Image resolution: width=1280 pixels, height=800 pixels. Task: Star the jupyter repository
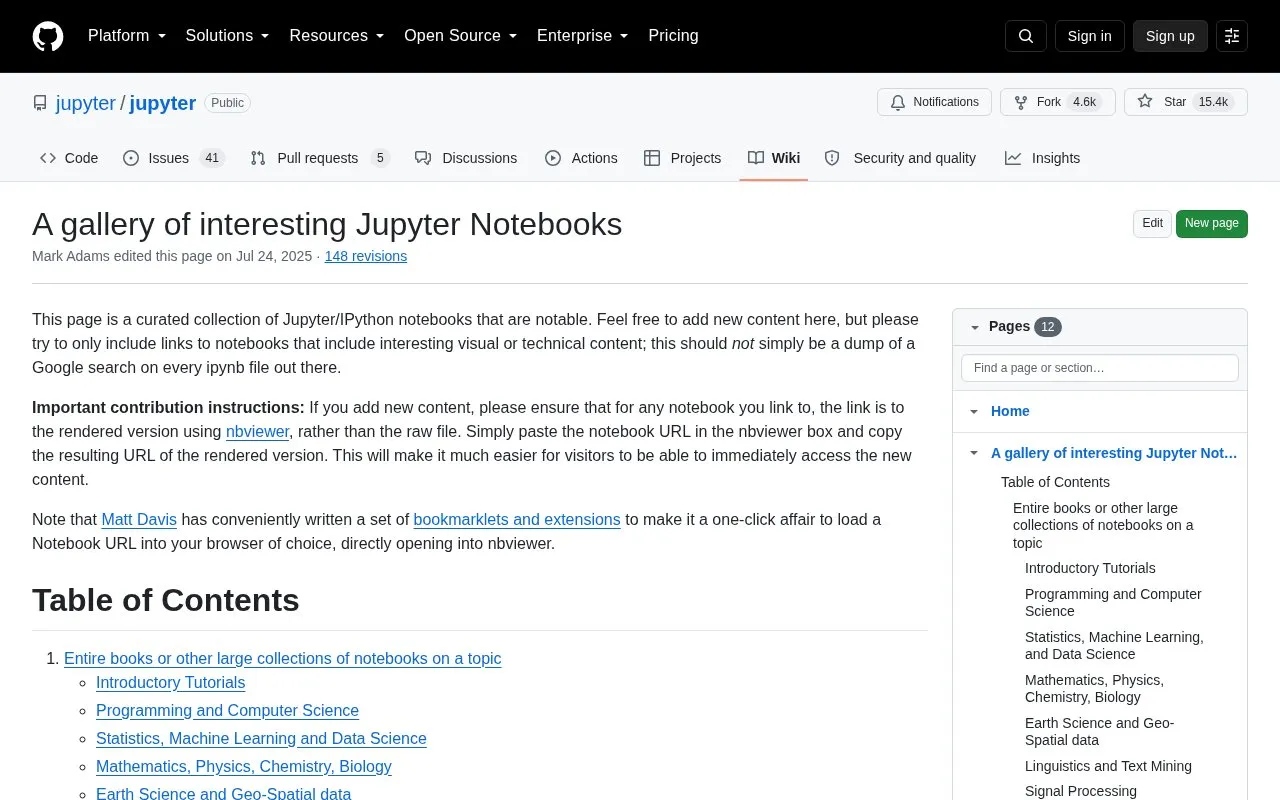click(x=1185, y=102)
